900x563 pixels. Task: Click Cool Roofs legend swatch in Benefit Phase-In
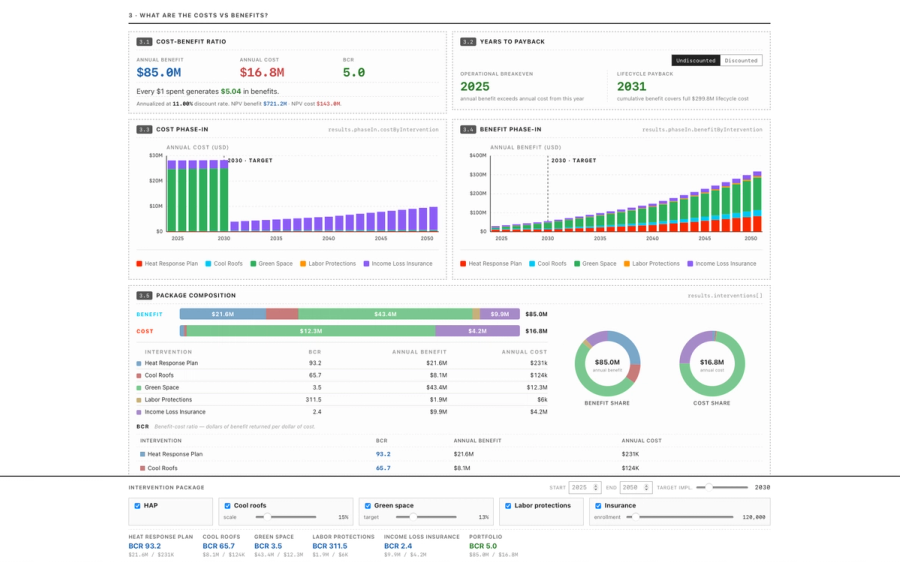(x=532, y=264)
